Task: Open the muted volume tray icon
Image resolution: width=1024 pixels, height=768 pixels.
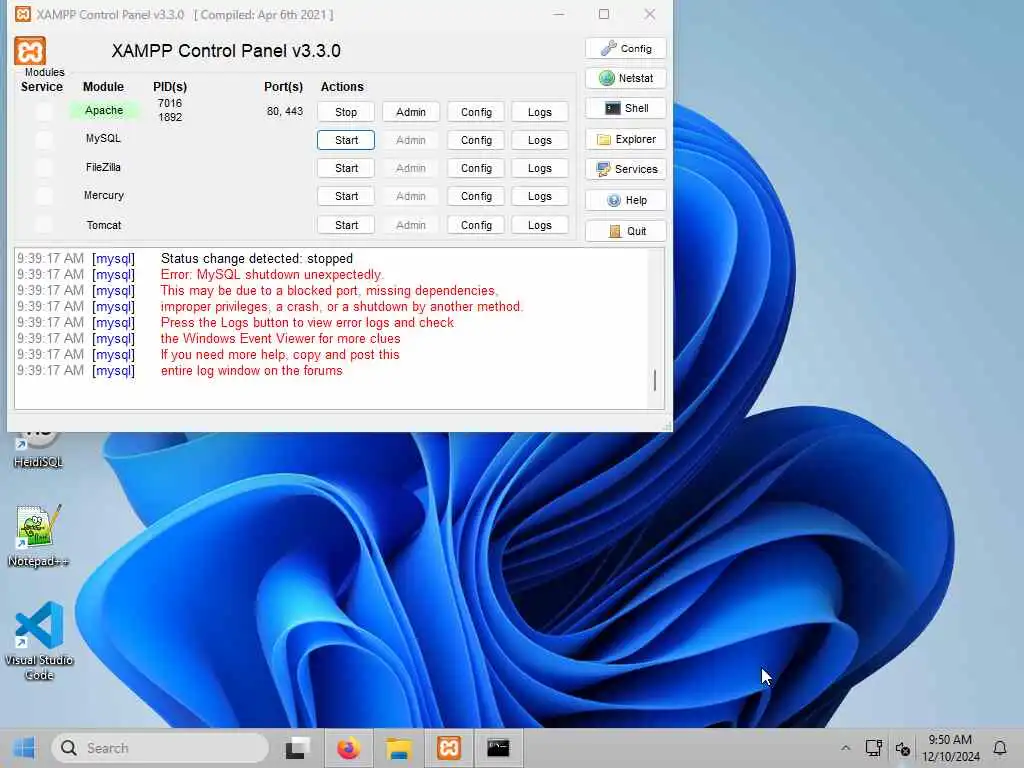Action: [x=903, y=748]
